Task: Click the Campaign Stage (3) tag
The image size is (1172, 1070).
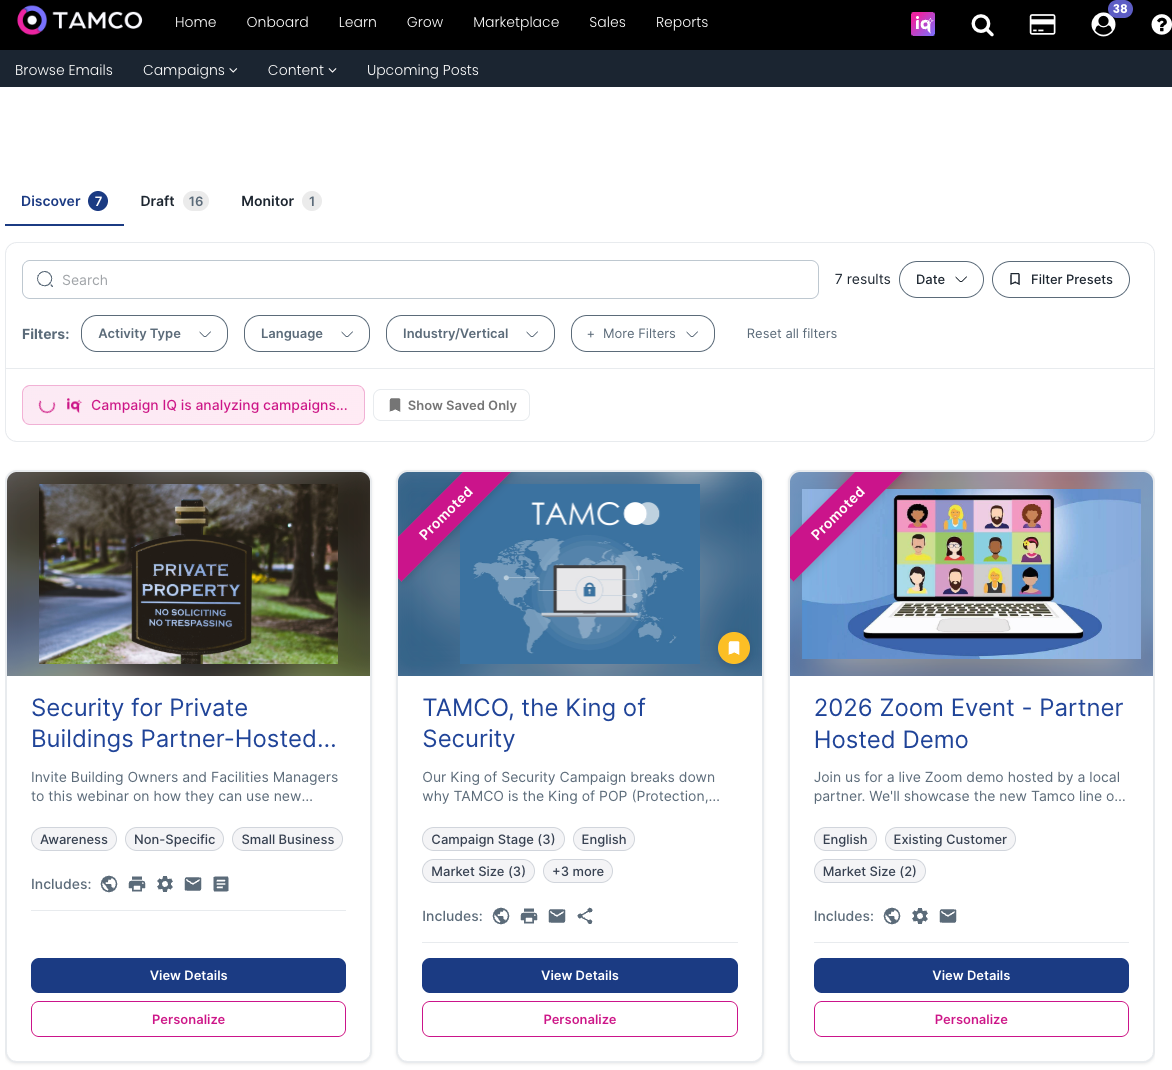Action: [493, 839]
